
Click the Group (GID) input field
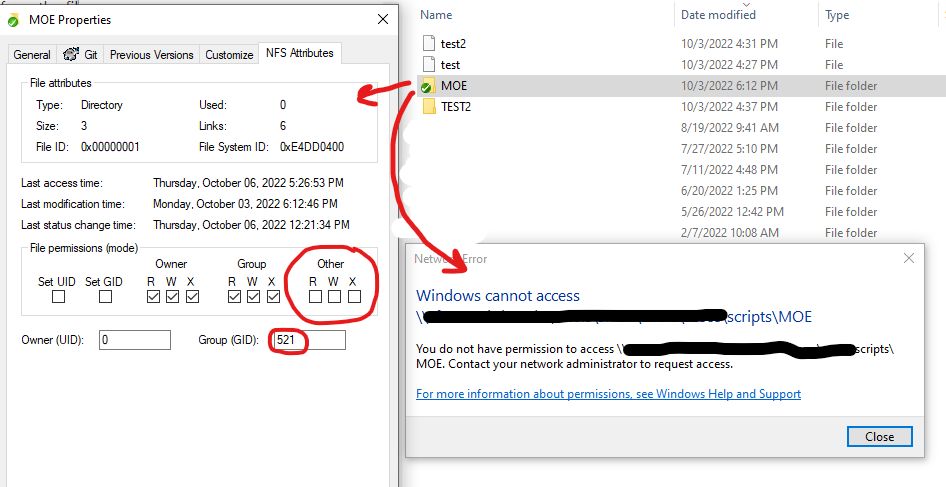(309, 340)
